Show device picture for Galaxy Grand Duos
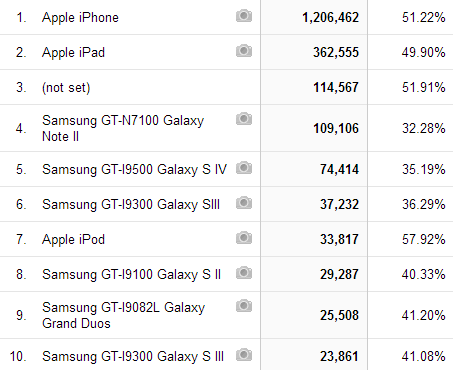This screenshot has width=453, height=370. 244,306
